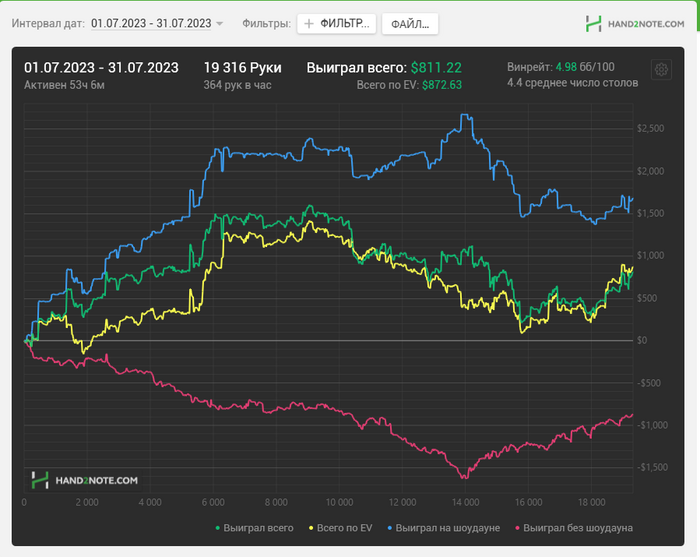700x557 pixels.
Task: Click the 4.4 среднее число столов text
Action: click(573, 83)
